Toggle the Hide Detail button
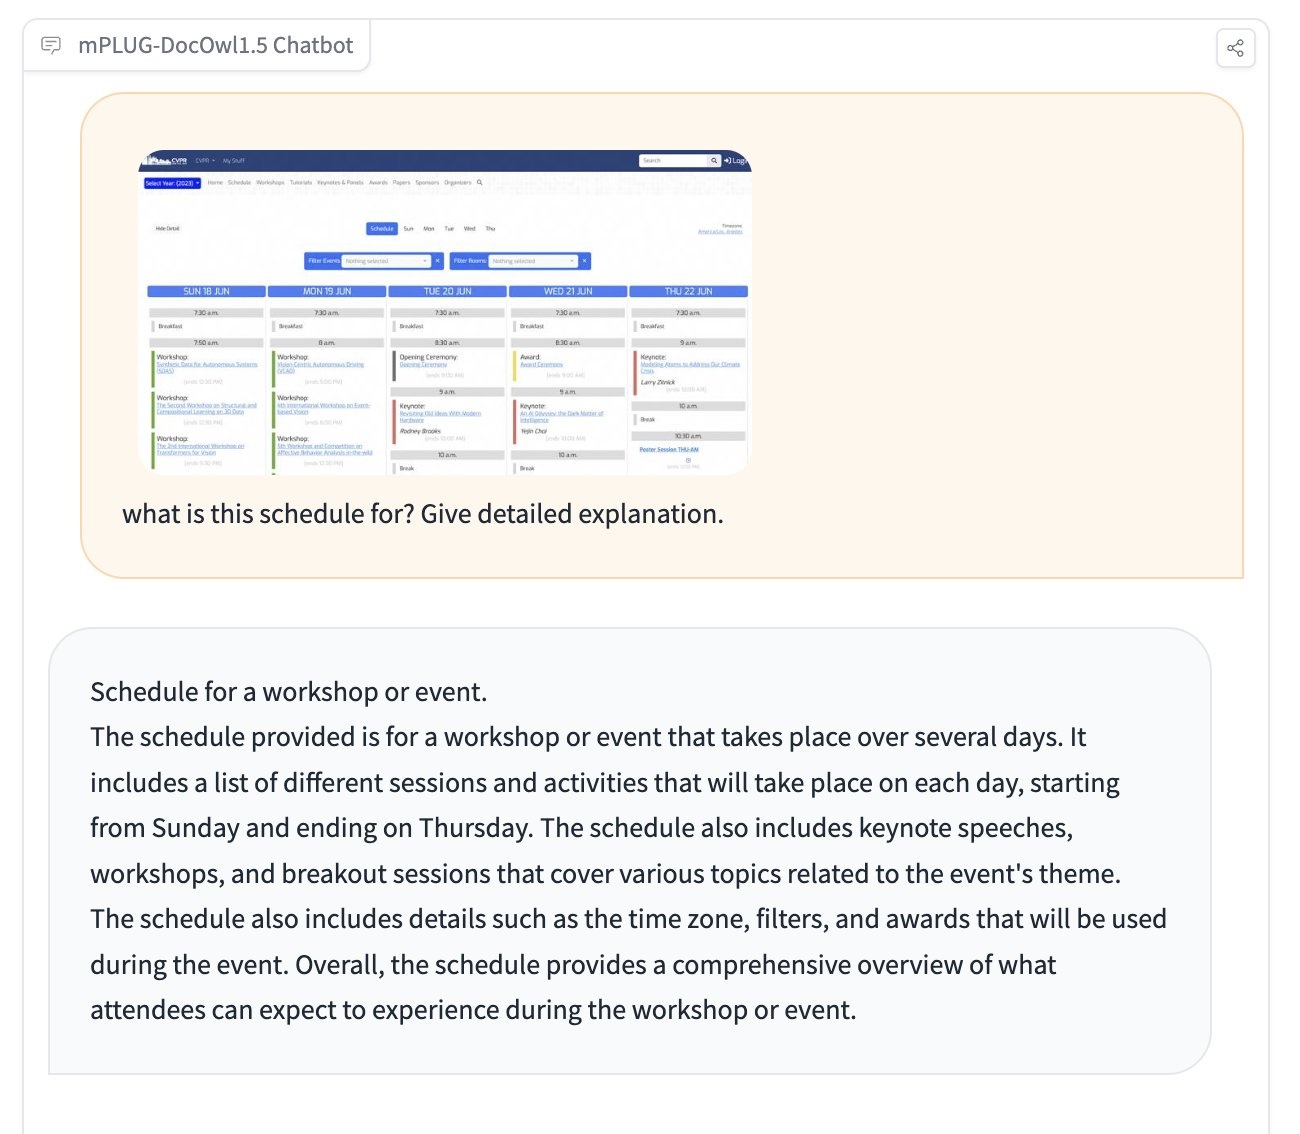This screenshot has width=1300, height=1134. tap(167, 229)
